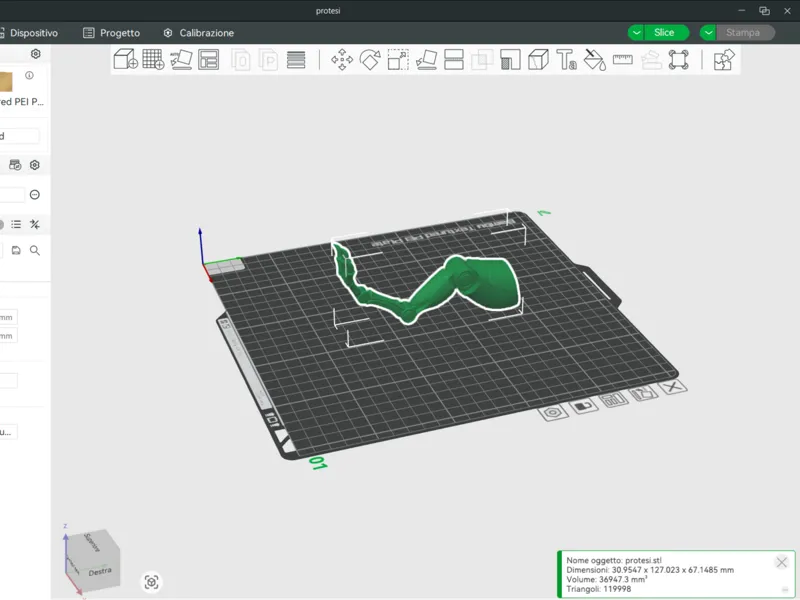
Task: Search settings with magnifier icon
Action: pyautogui.click(x=35, y=250)
